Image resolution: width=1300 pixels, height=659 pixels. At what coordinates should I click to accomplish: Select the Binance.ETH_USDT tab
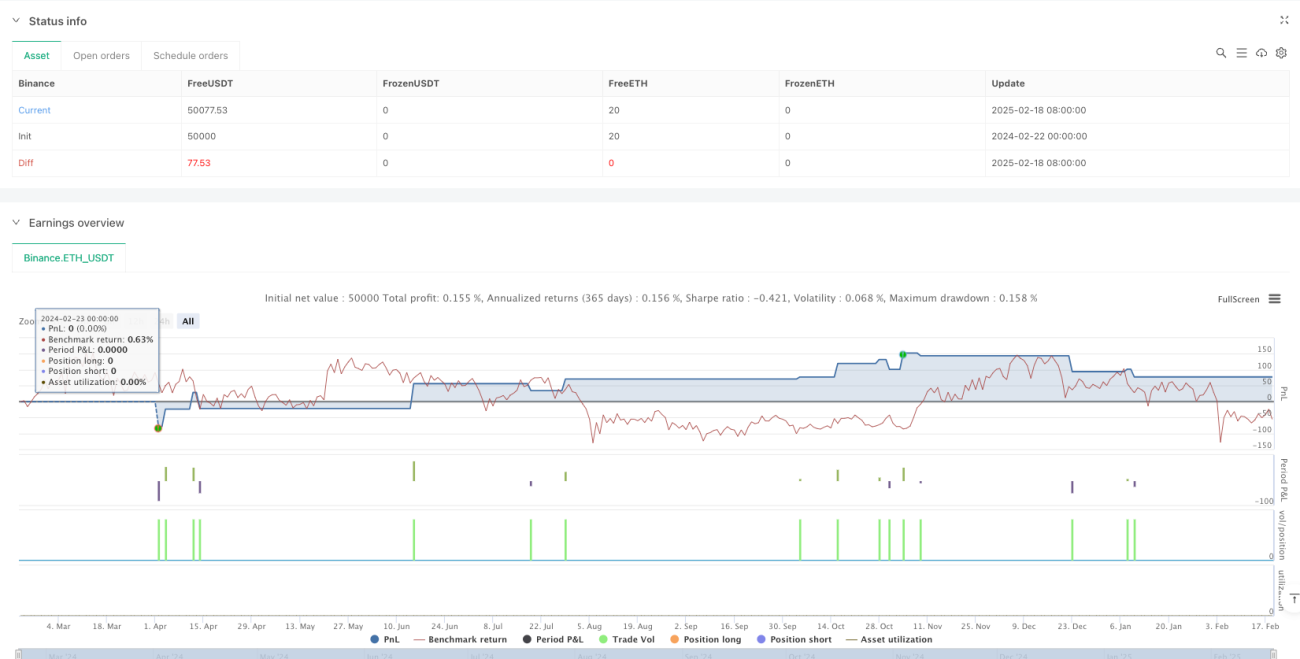coord(69,258)
